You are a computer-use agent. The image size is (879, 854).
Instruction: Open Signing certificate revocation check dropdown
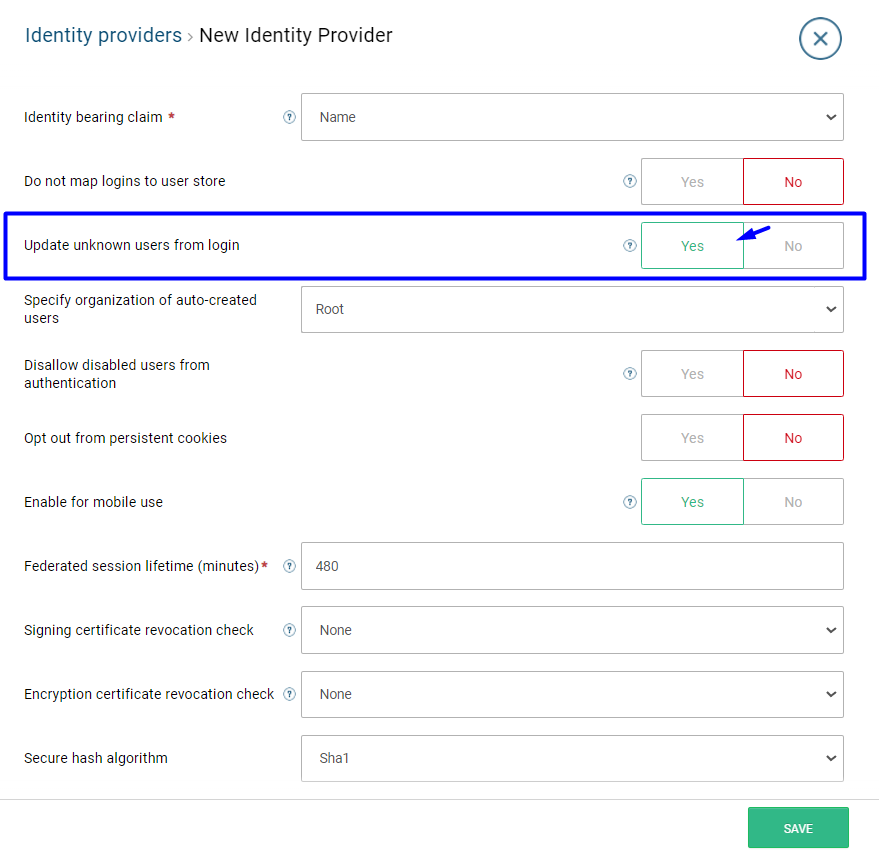[x=572, y=630]
